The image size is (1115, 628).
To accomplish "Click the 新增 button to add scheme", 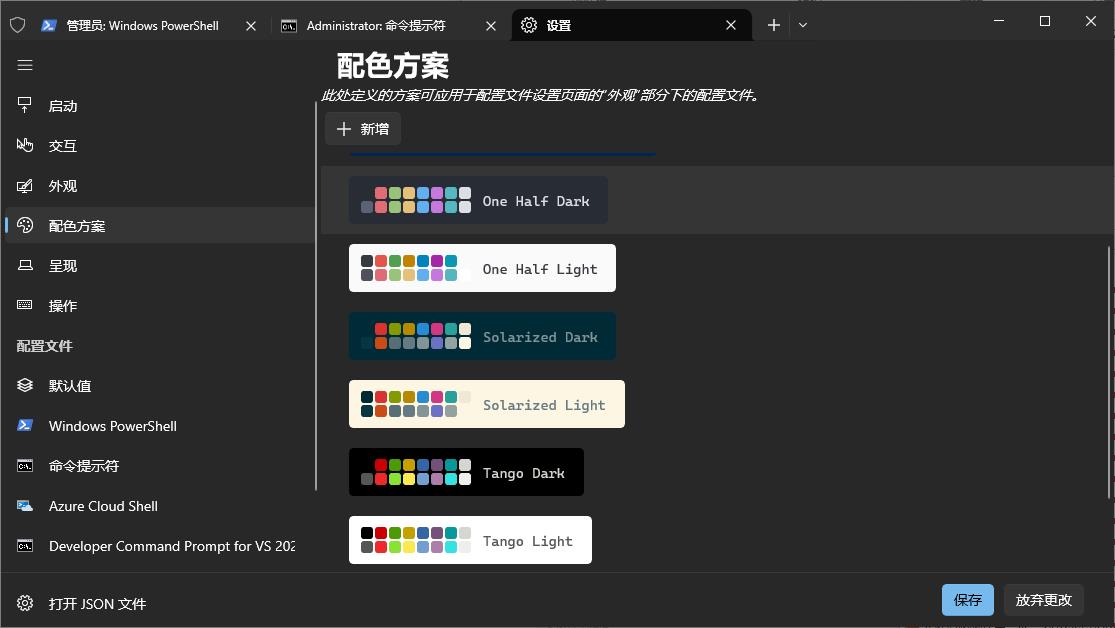I will [x=362, y=128].
